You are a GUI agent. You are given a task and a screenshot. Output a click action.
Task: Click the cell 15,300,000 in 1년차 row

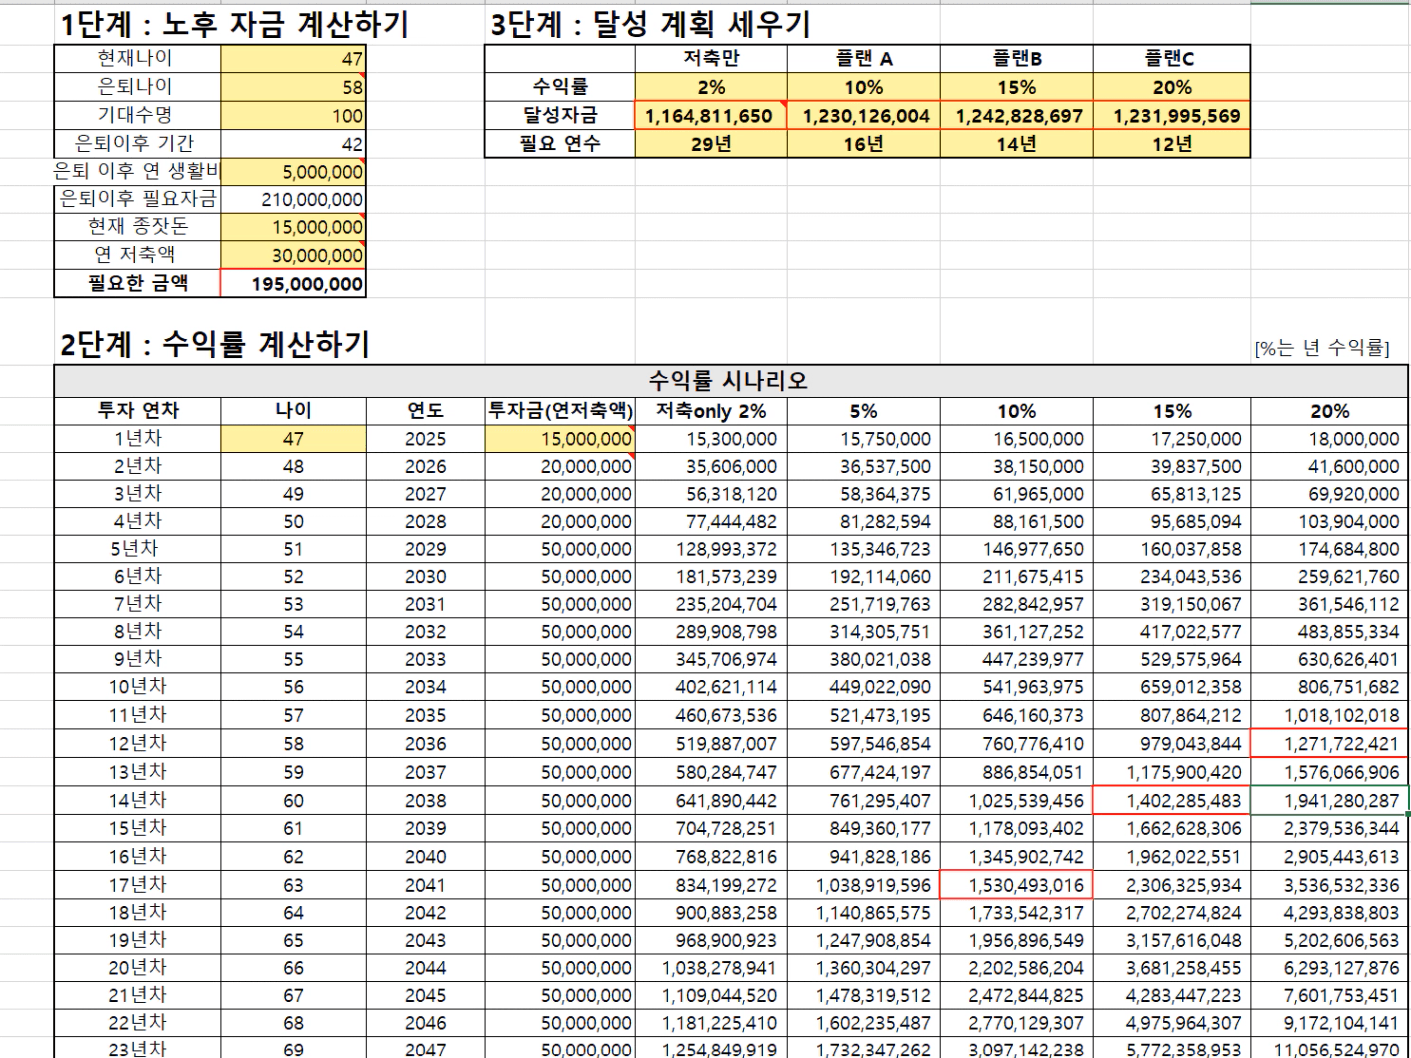pyautogui.click(x=711, y=438)
